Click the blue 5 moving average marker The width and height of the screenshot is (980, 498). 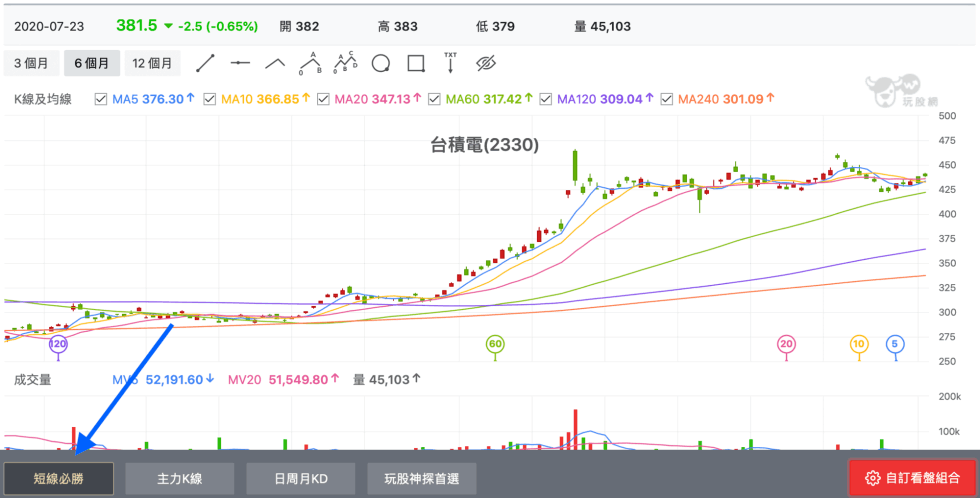(895, 344)
